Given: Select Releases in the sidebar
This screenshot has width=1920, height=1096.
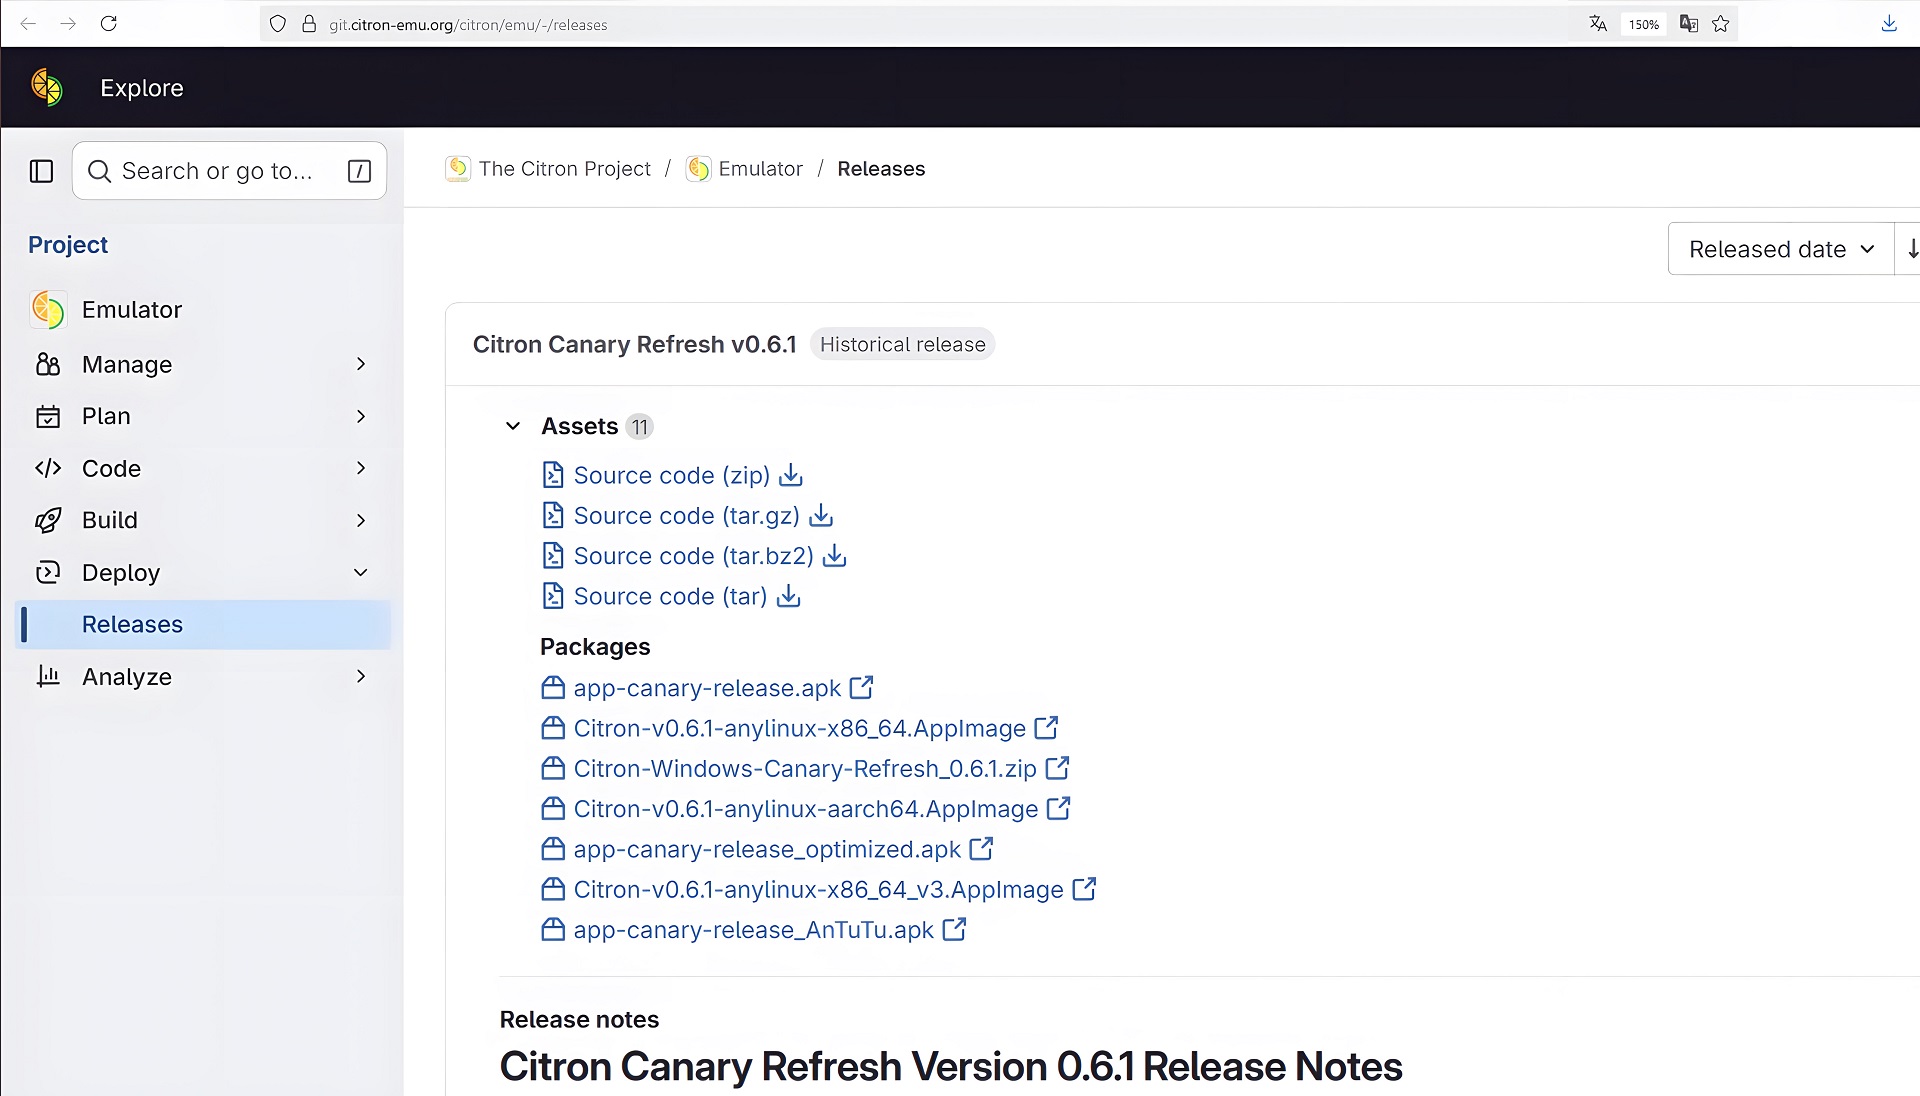Looking at the screenshot, I should (132, 625).
